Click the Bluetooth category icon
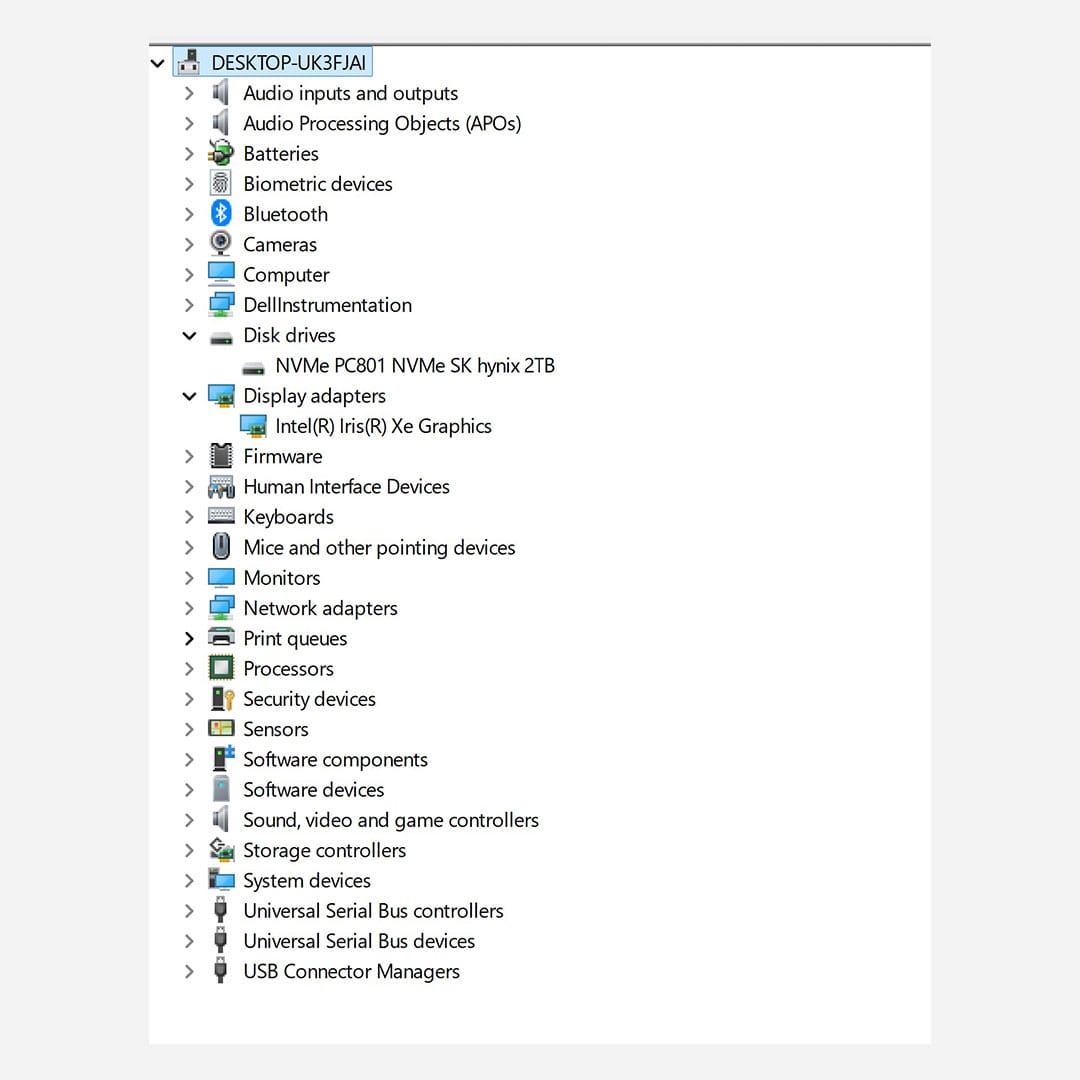 [x=221, y=214]
